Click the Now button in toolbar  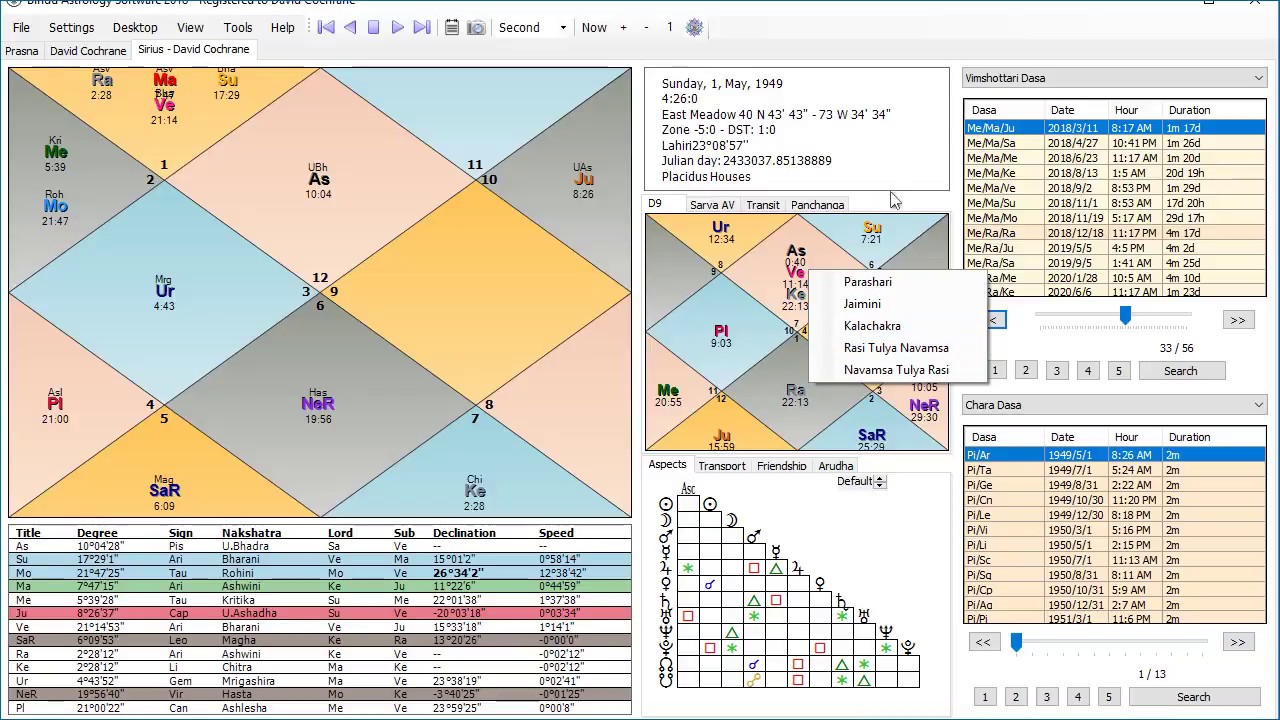[594, 27]
